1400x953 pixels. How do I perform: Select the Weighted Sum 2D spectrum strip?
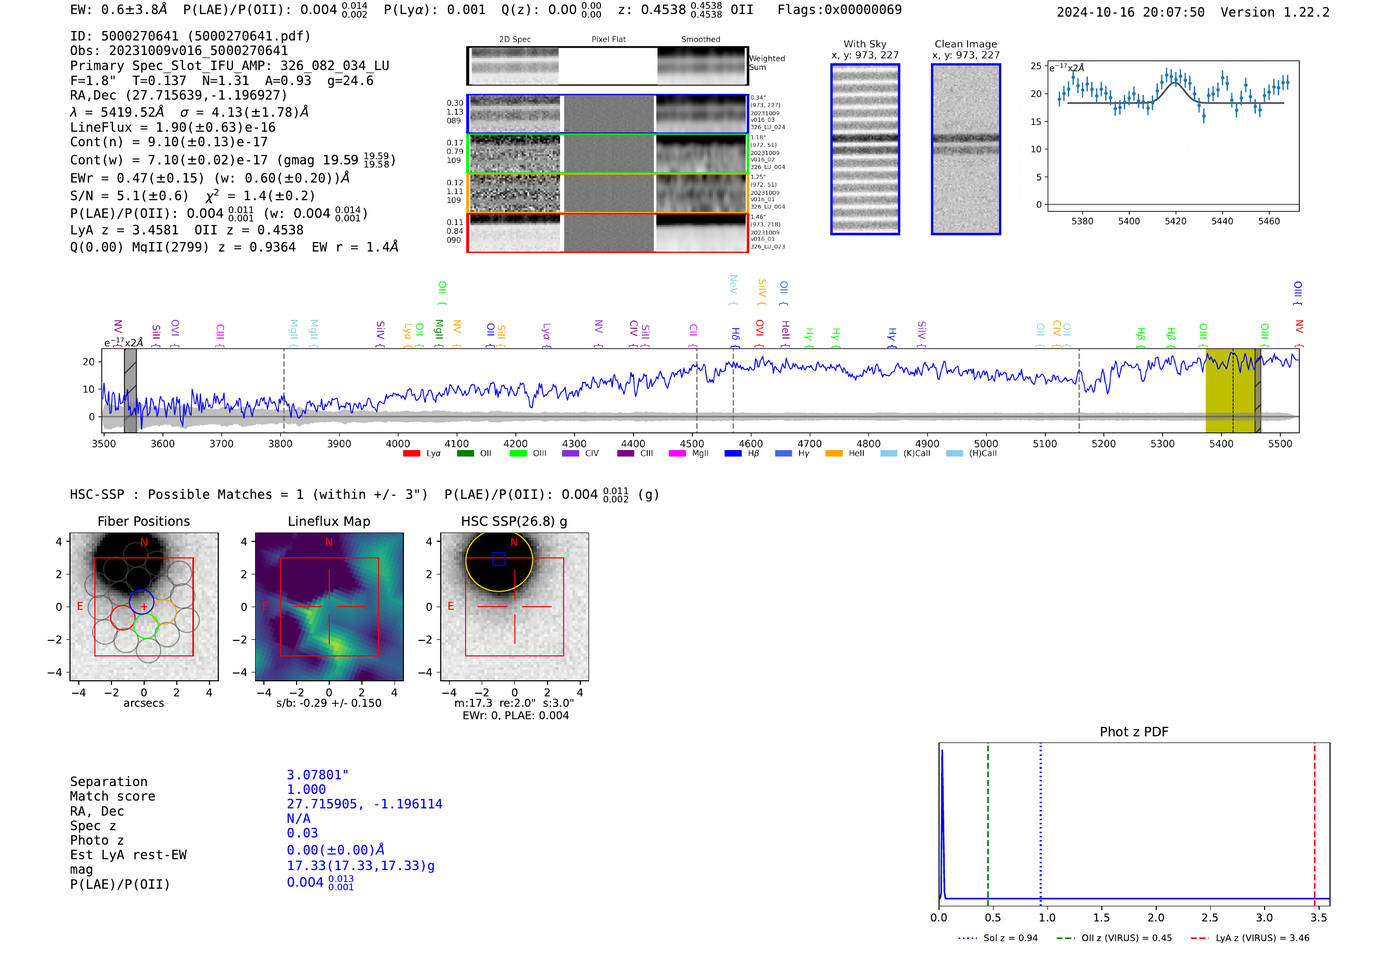click(607, 66)
